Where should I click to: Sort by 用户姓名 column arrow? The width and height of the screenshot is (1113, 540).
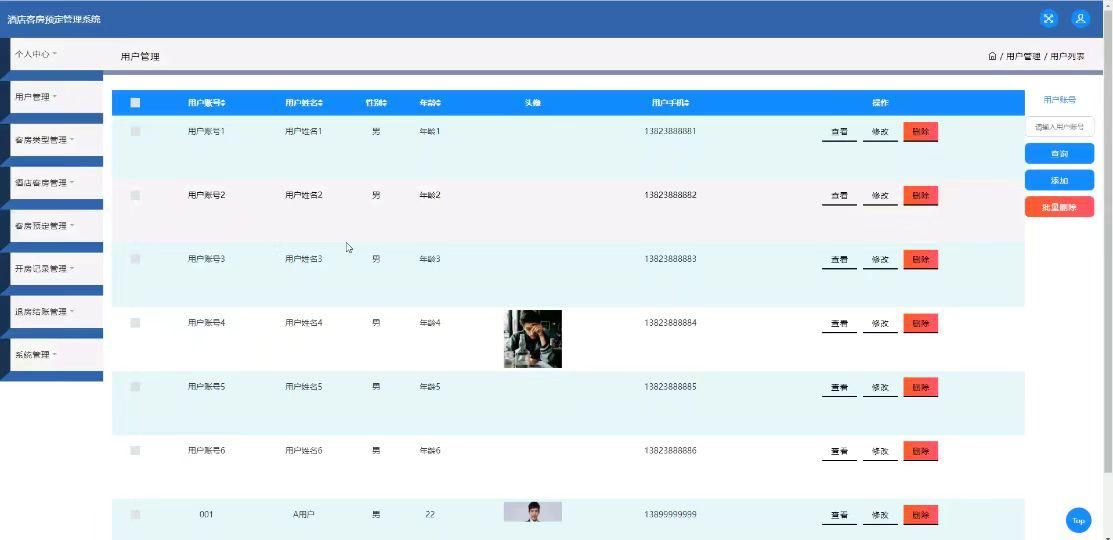321,103
